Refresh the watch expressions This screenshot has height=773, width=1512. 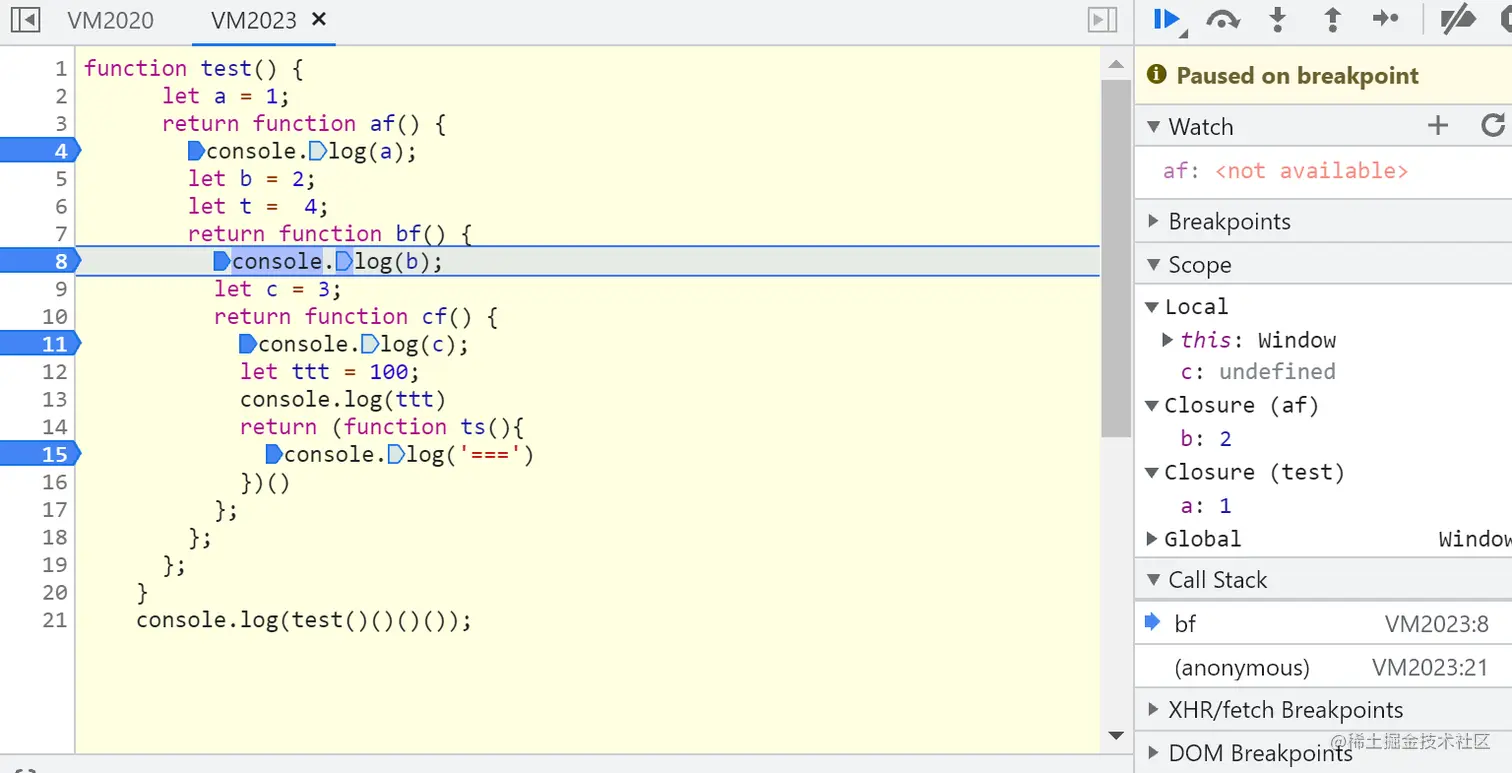pyautogui.click(x=1493, y=125)
